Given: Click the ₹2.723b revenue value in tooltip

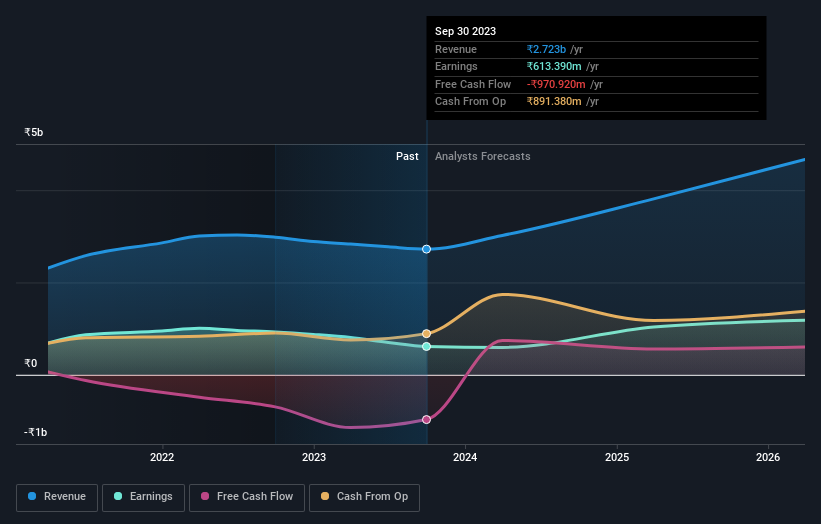Looking at the screenshot, I should pyautogui.click(x=546, y=49).
